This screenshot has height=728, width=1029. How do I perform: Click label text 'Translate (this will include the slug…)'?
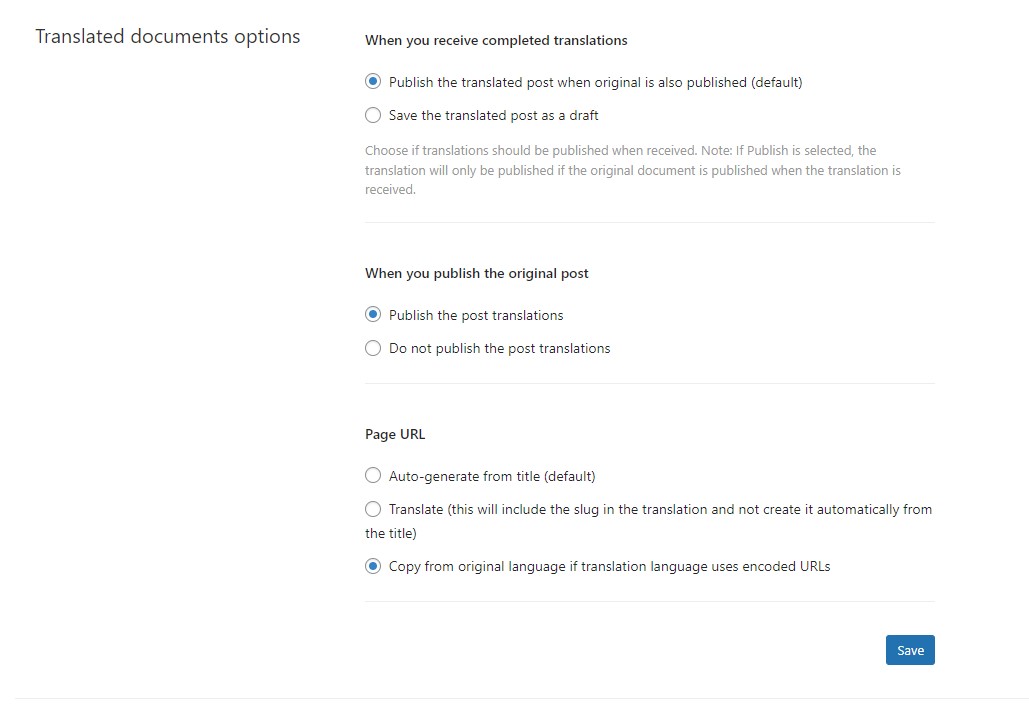click(x=648, y=521)
